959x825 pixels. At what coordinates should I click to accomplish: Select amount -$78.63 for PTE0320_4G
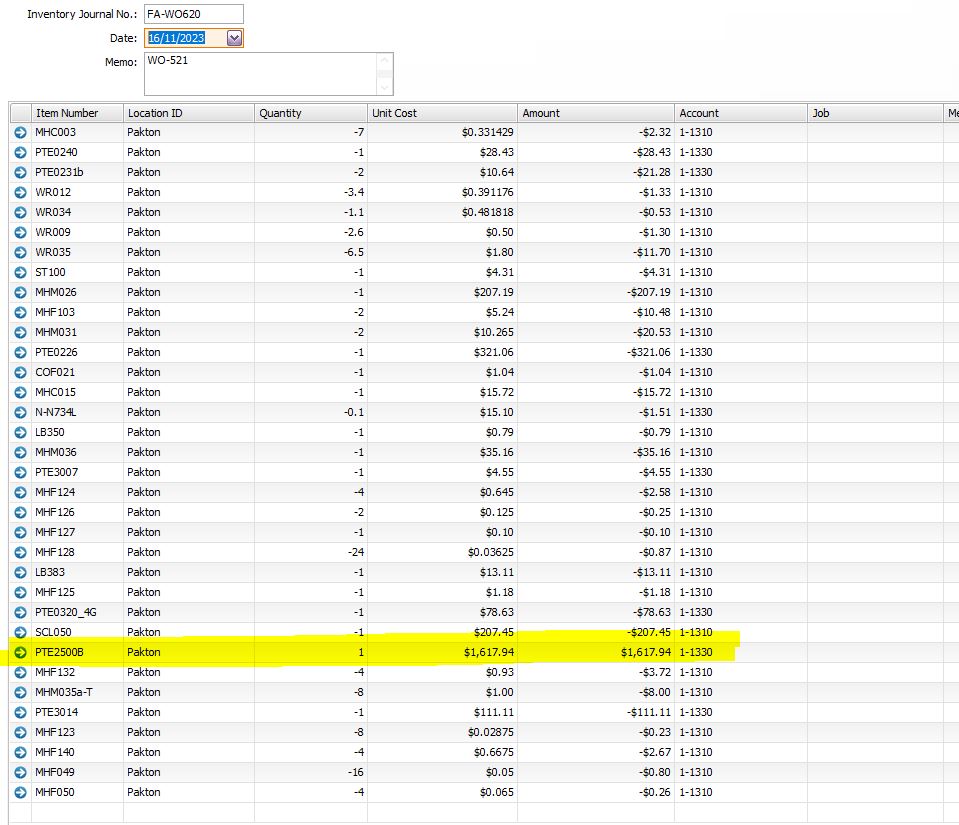[596, 612]
